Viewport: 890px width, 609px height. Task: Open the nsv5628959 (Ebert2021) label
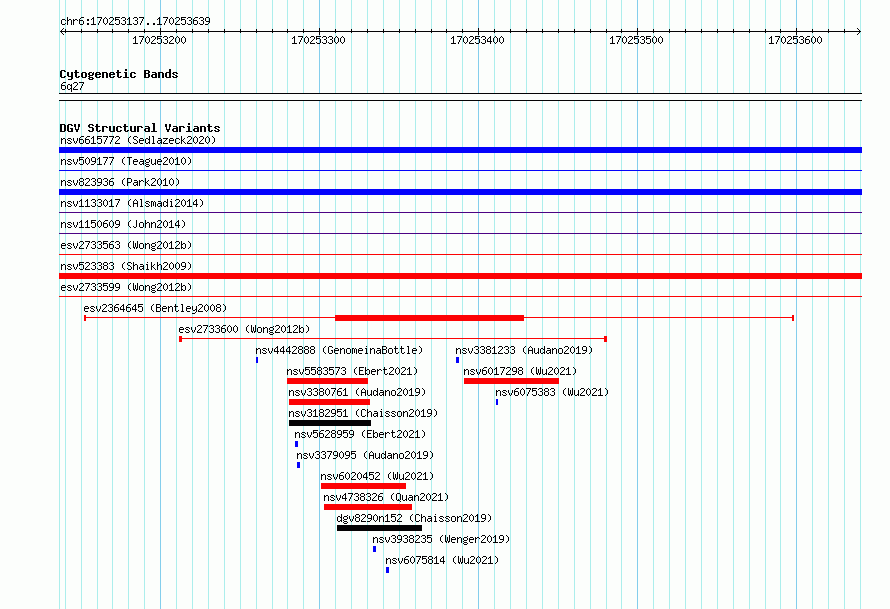click(360, 434)
